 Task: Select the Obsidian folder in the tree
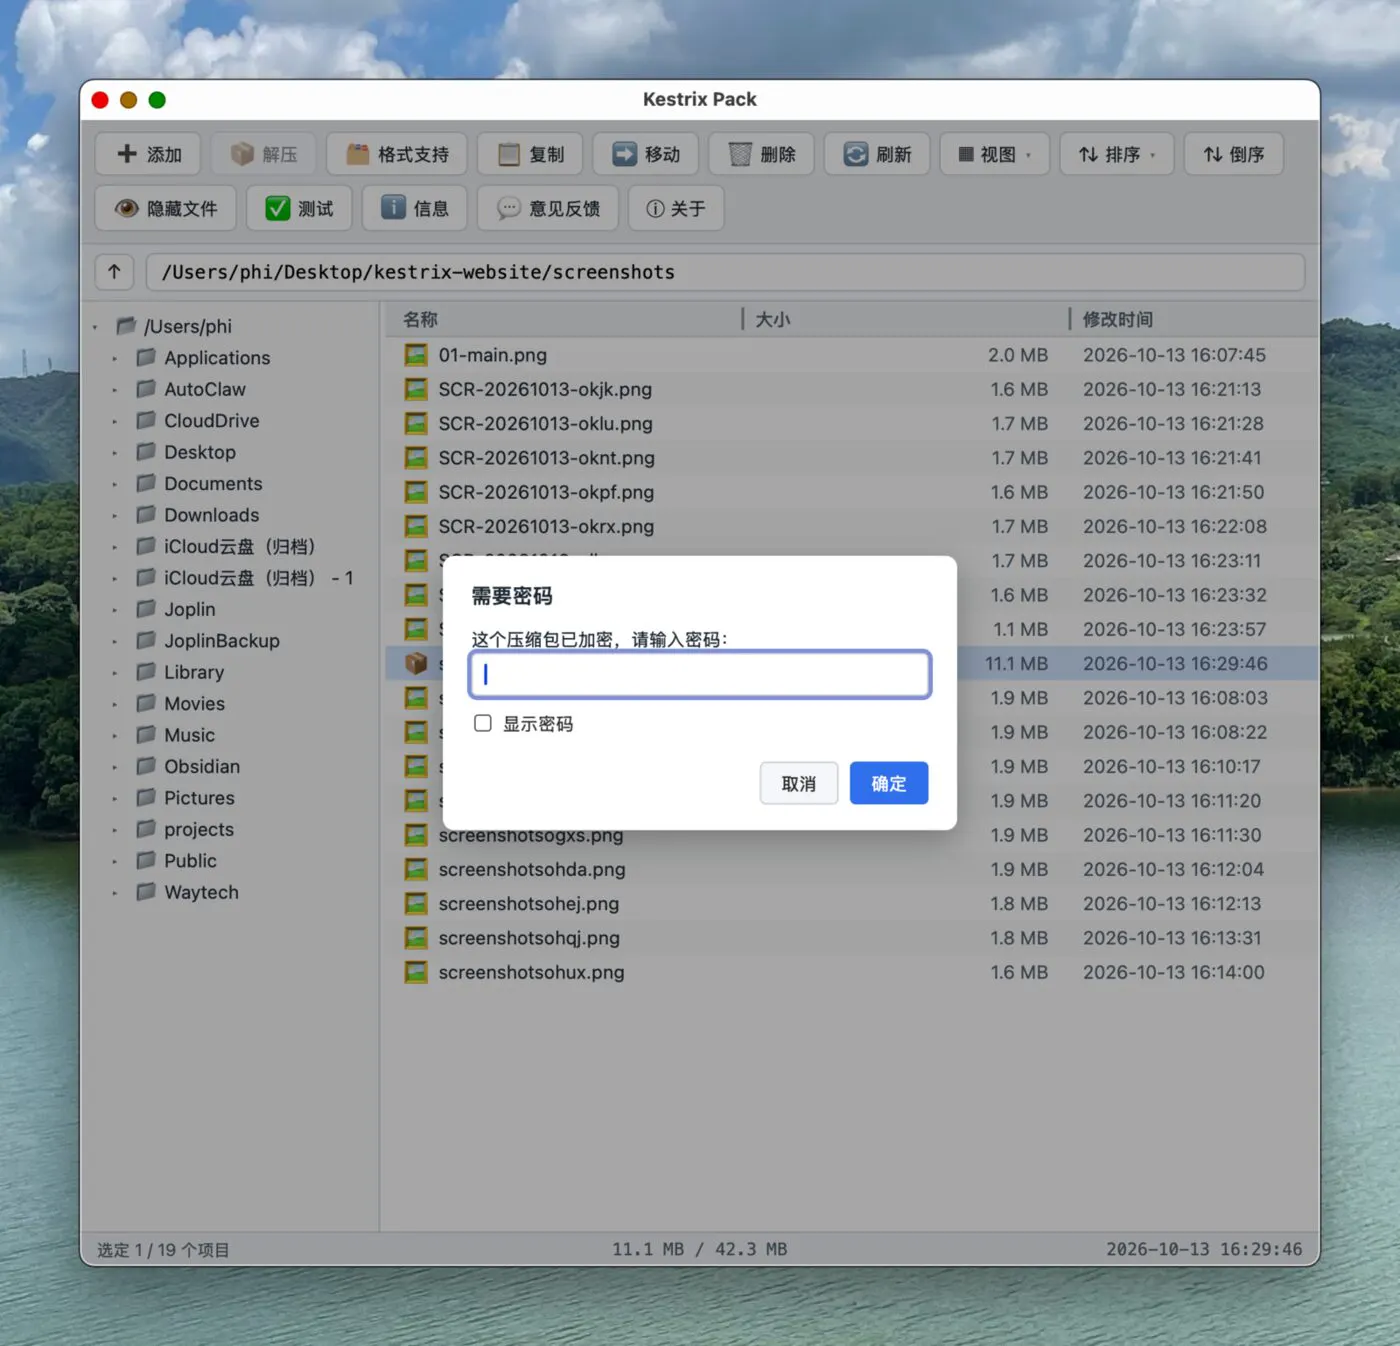tap(202, 767)
